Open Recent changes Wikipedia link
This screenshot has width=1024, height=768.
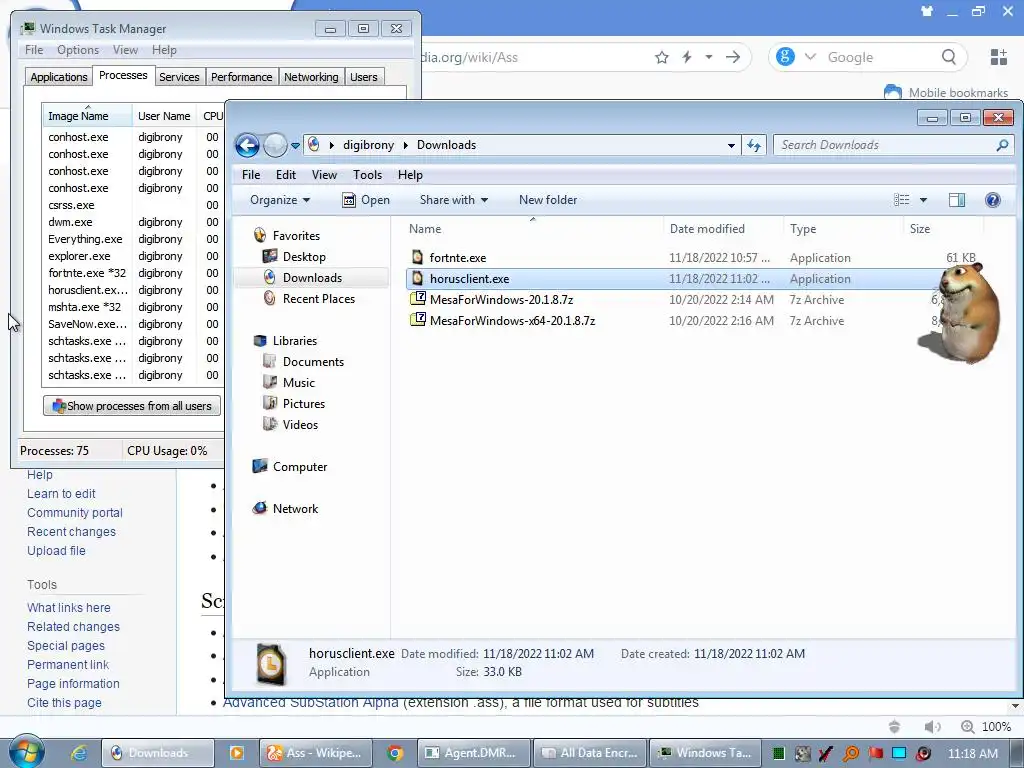click(x=71, y=532)
